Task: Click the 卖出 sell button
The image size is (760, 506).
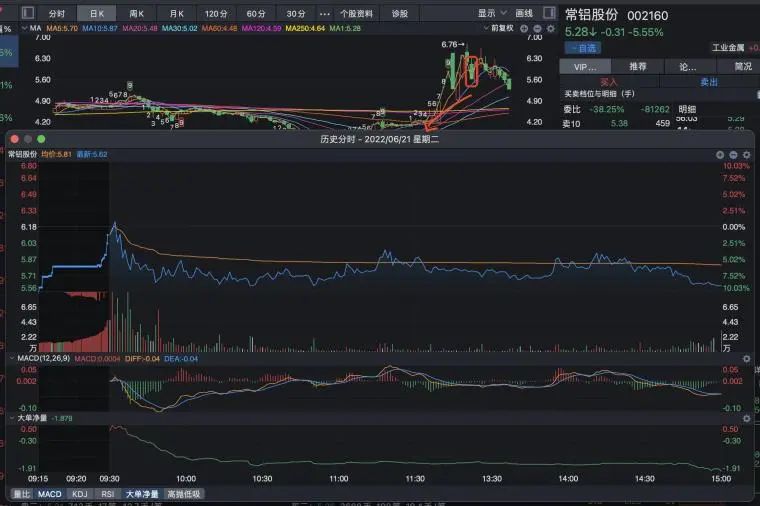Action: 709,82
